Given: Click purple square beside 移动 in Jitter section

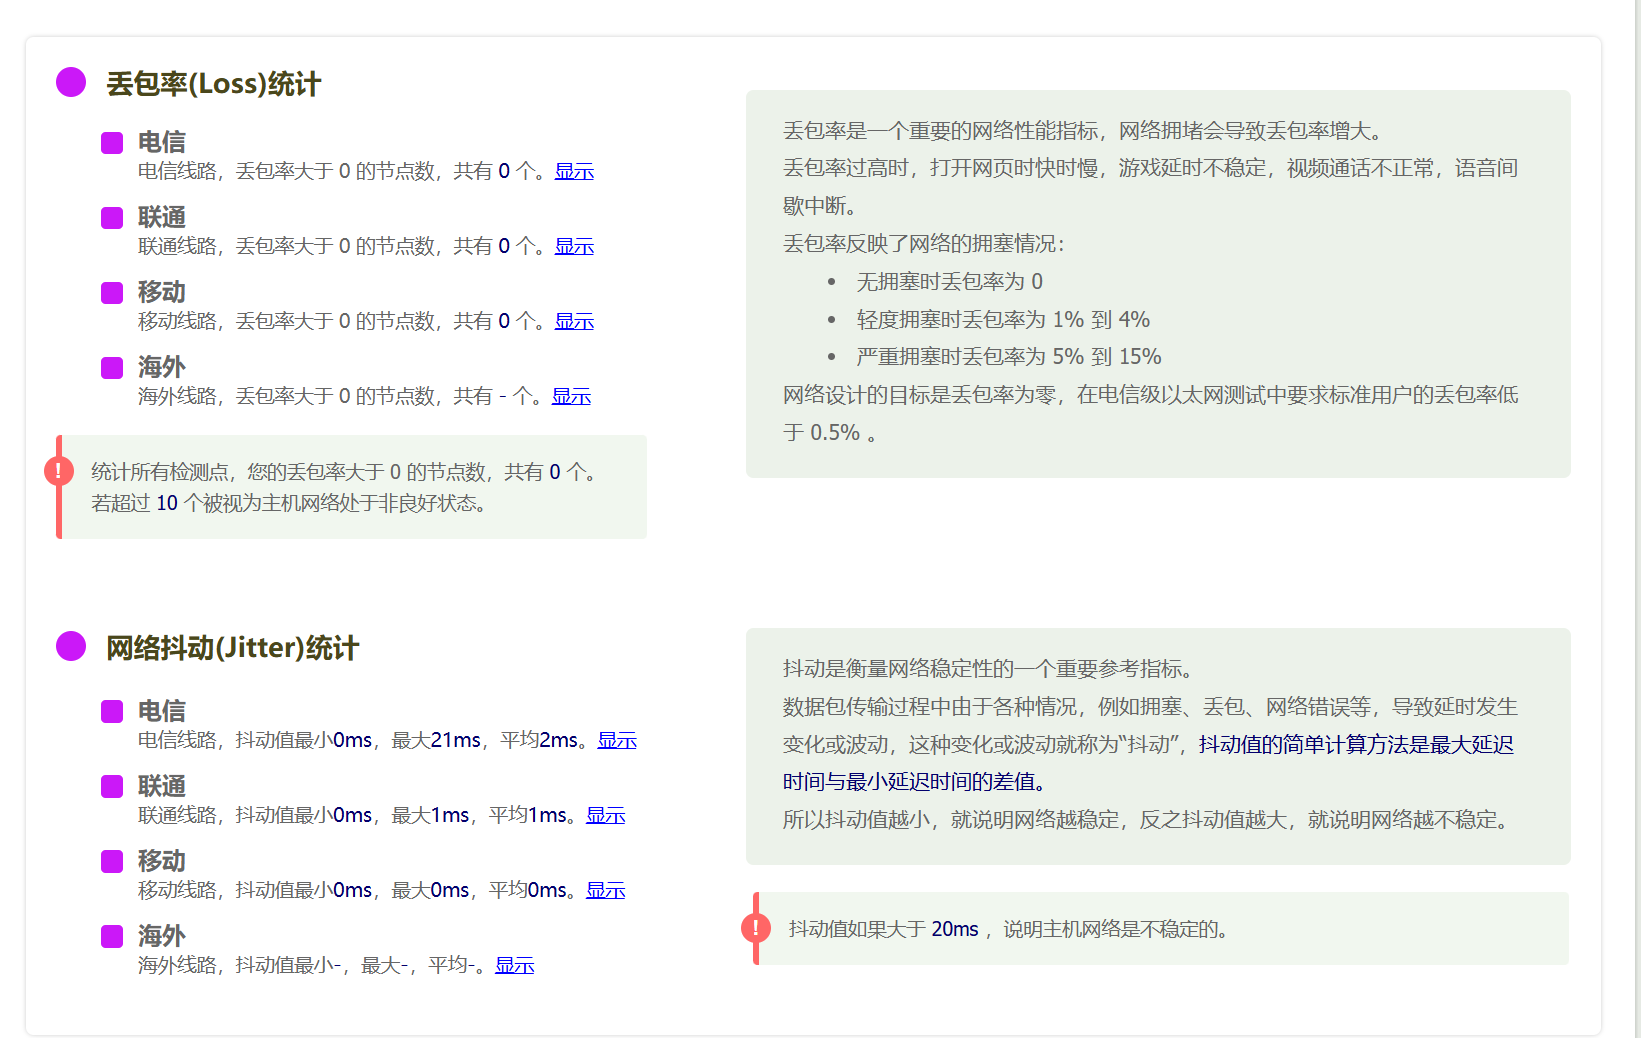Looking at the screenshot, I should [x=112, y=862].
